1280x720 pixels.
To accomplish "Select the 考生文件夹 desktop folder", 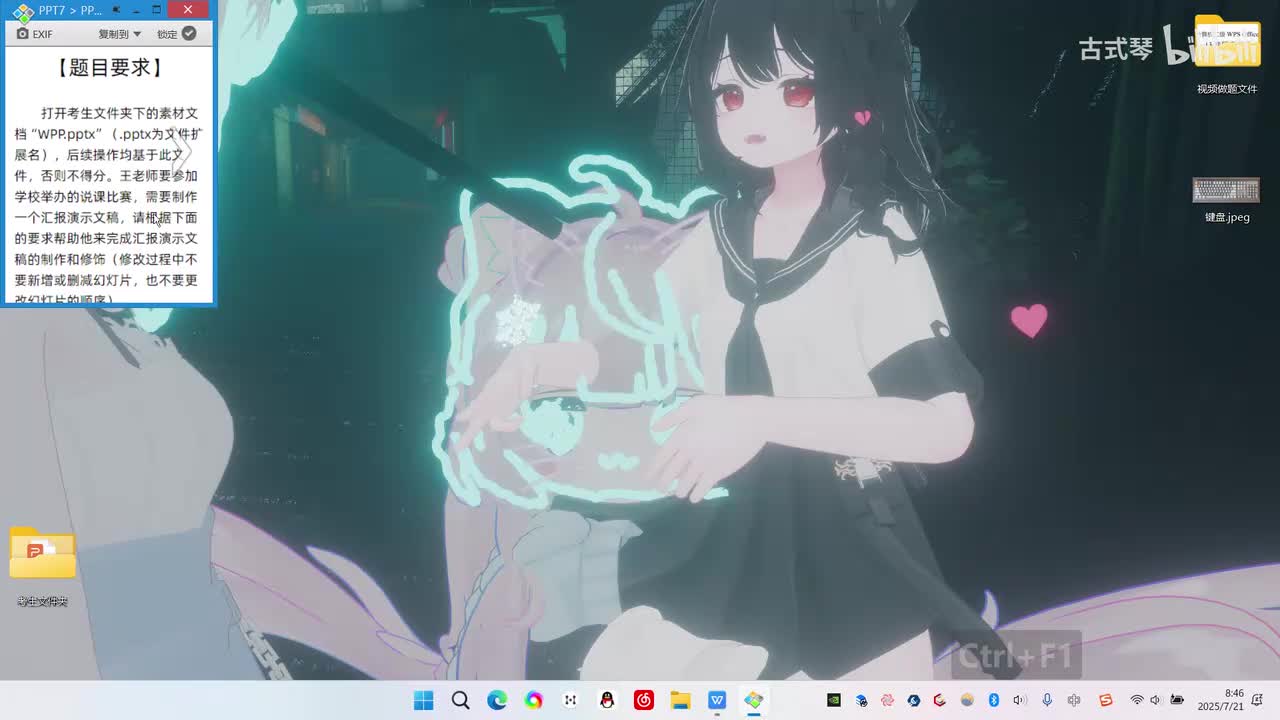I will pos(42,566).
